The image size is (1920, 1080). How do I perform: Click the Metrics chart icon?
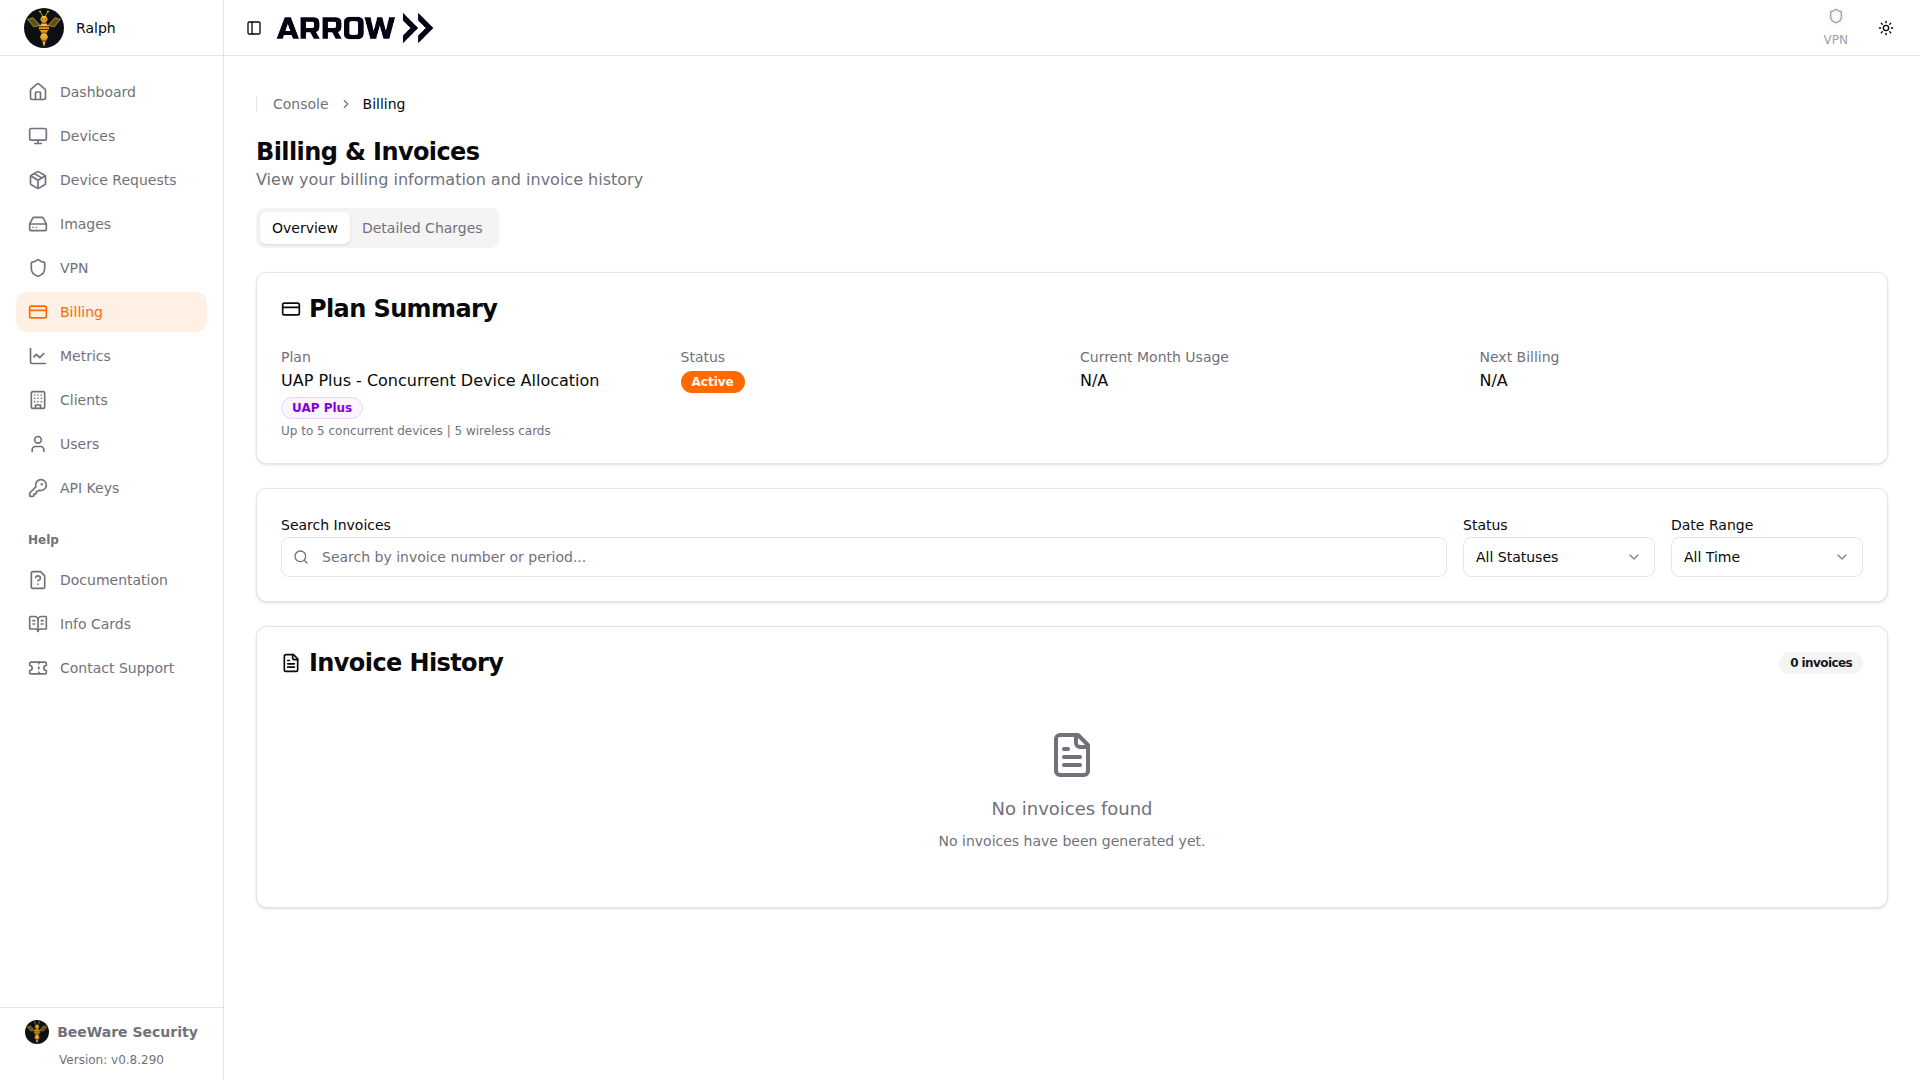[38, 356]
